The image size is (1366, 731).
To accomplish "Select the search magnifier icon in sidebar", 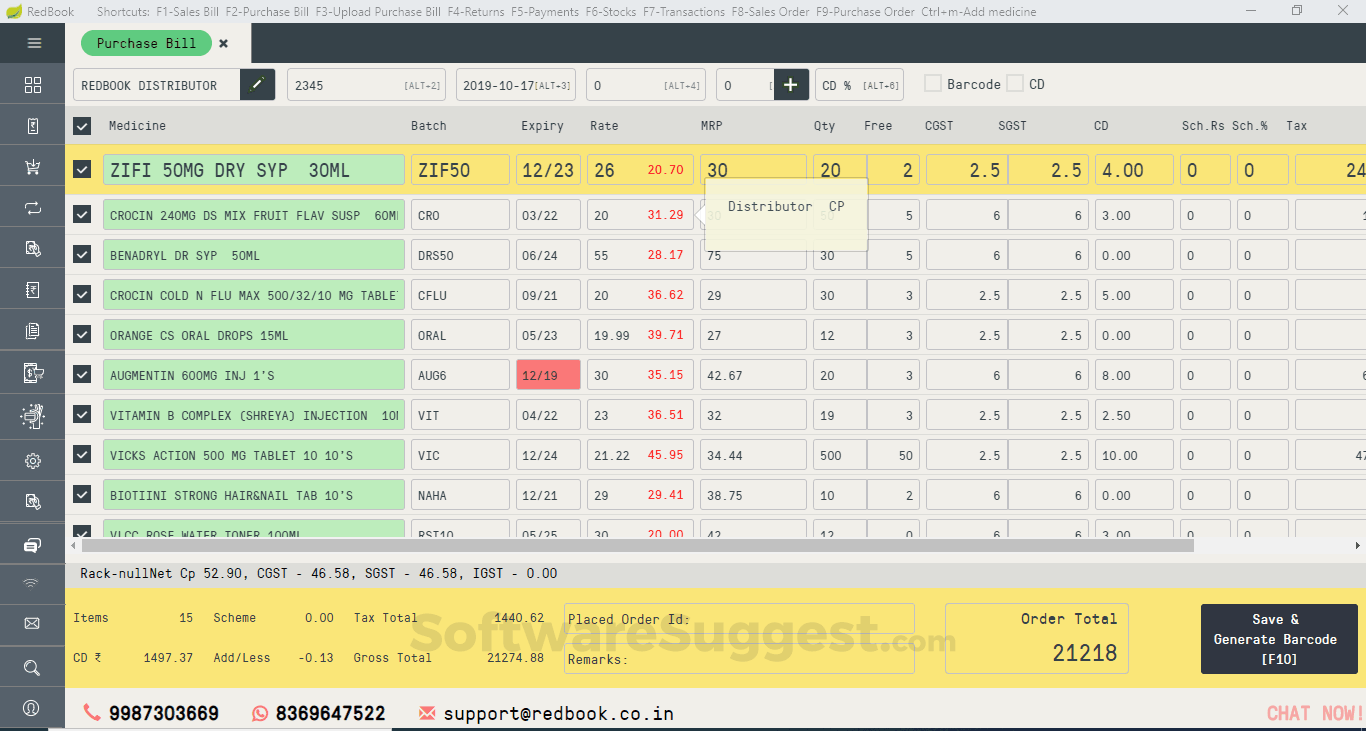I will point(32,664).
